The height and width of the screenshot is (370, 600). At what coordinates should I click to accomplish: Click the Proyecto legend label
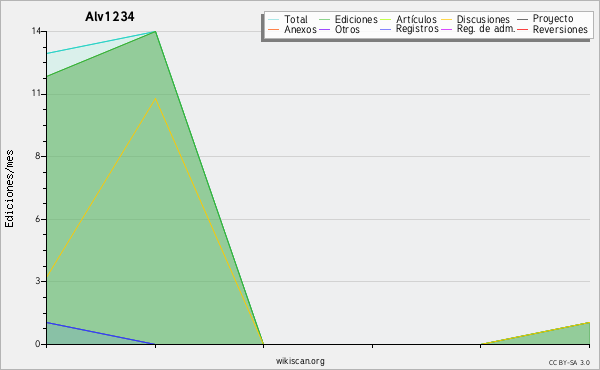click(x=553, y=19)
